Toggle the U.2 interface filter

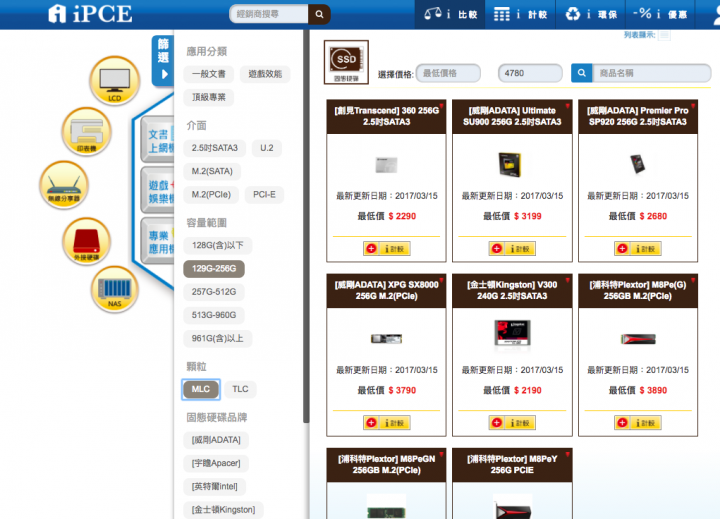(267, 148)
